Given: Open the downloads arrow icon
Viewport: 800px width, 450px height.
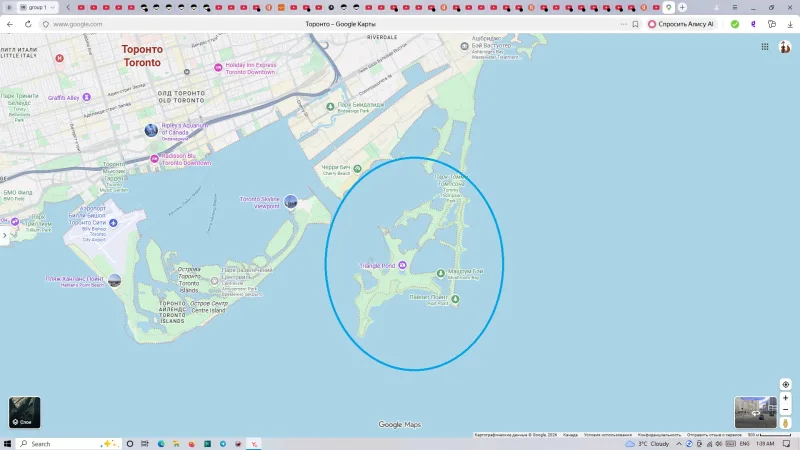Looking at the screenshot, I should click(x=790, y=24).
